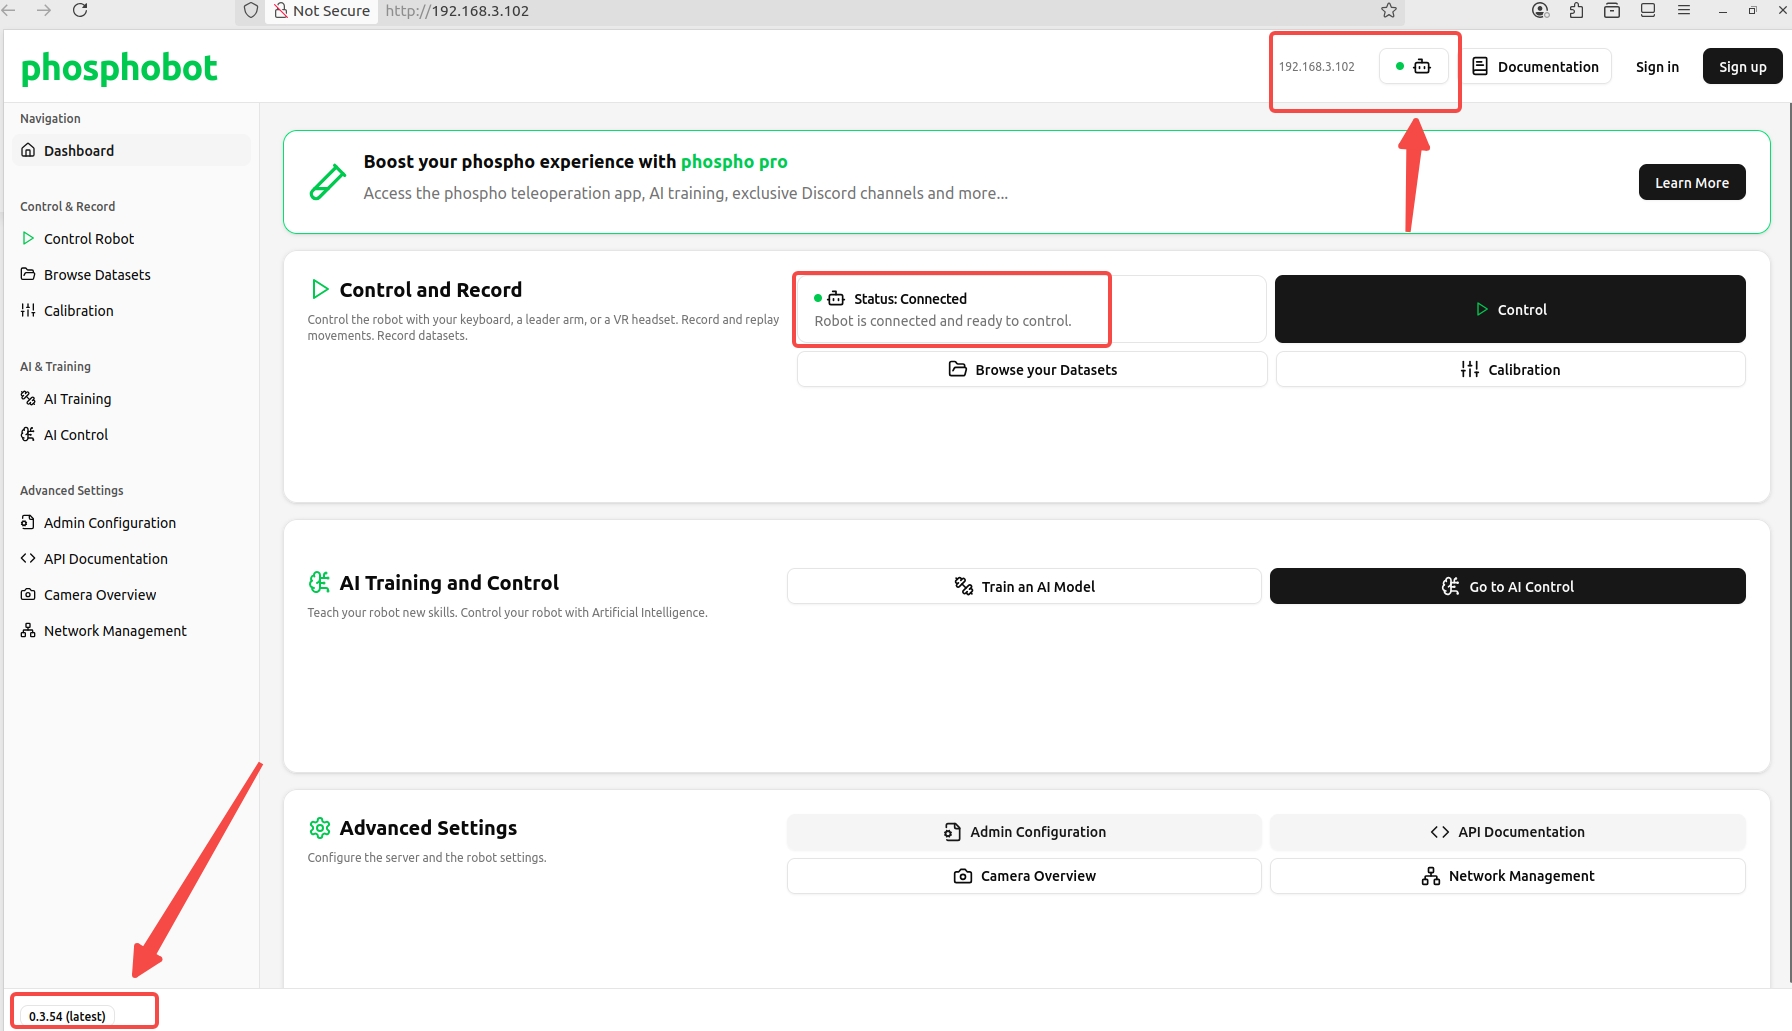
Task: Click Sign in
Action: [x=1657, y=67]
